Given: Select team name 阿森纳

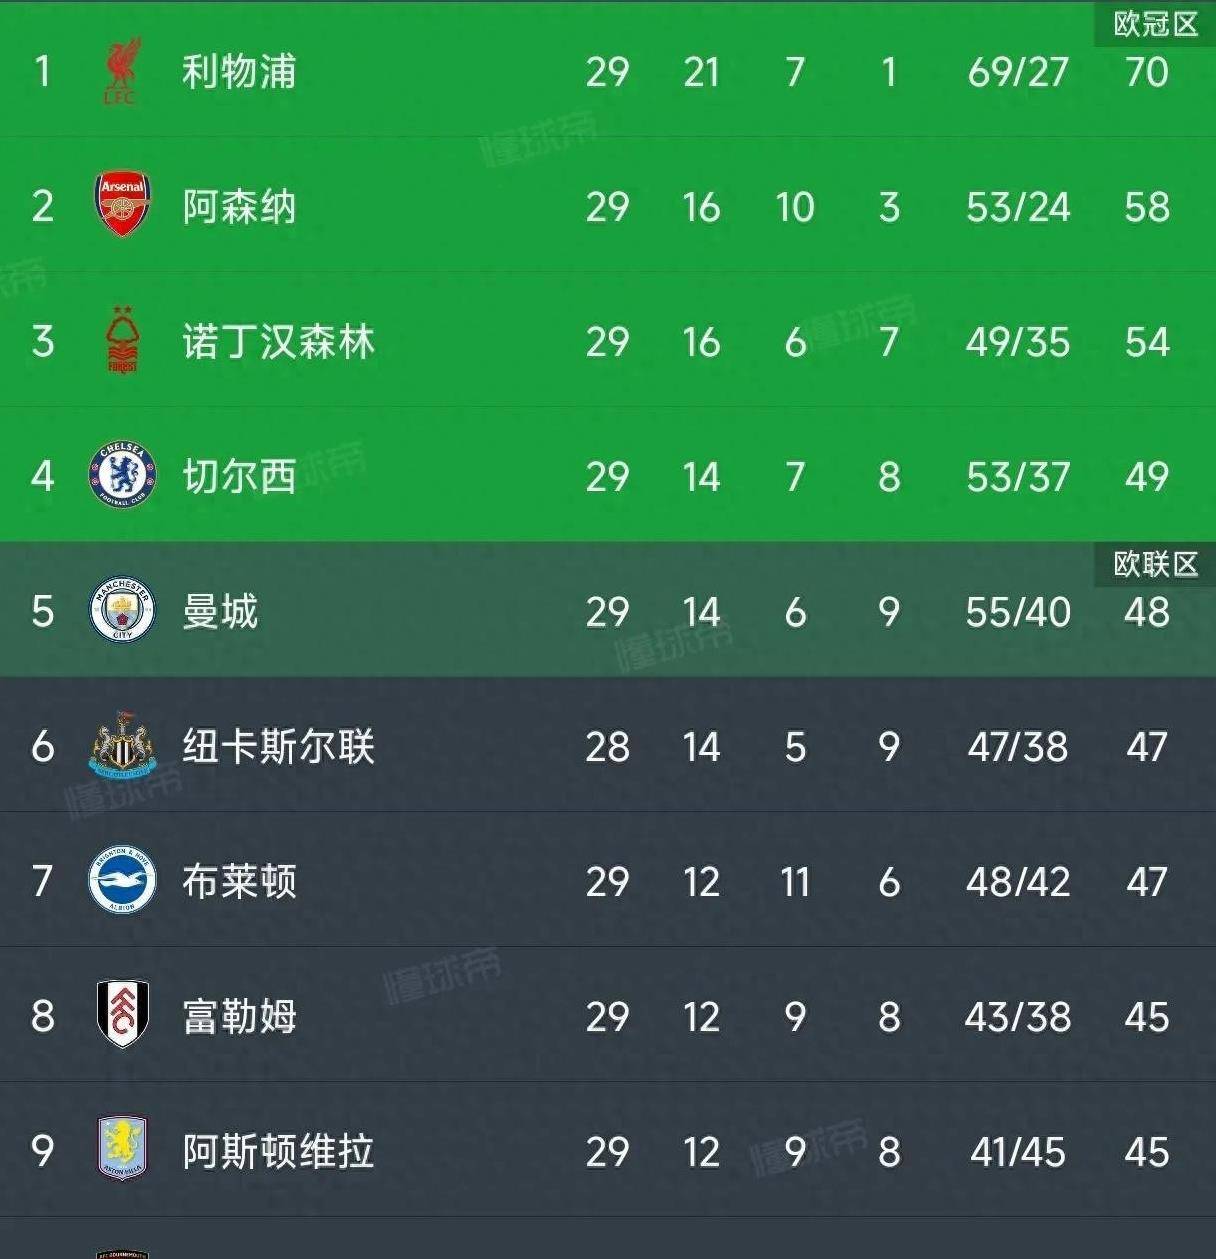Looking at the screenshot, I should (239, 207).
